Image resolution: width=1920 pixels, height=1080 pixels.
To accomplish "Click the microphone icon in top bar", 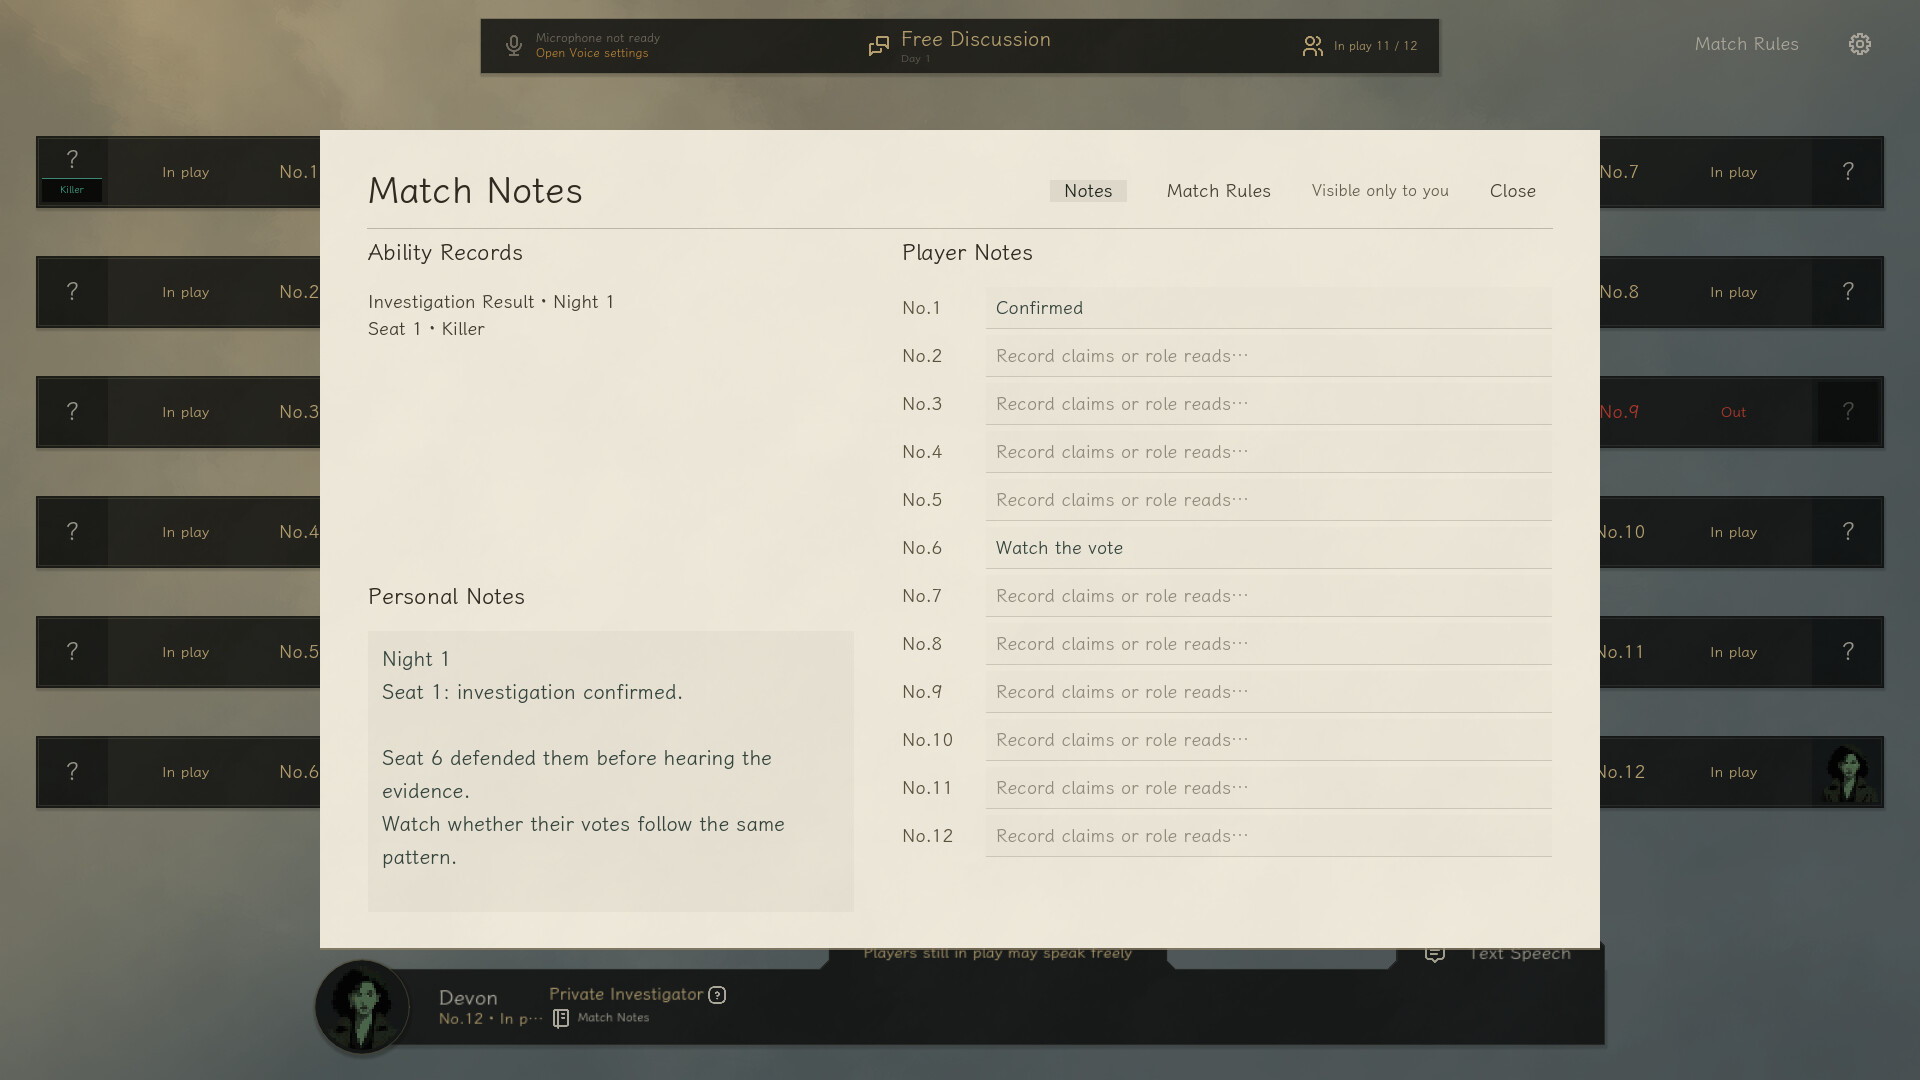I will (513, 46).
